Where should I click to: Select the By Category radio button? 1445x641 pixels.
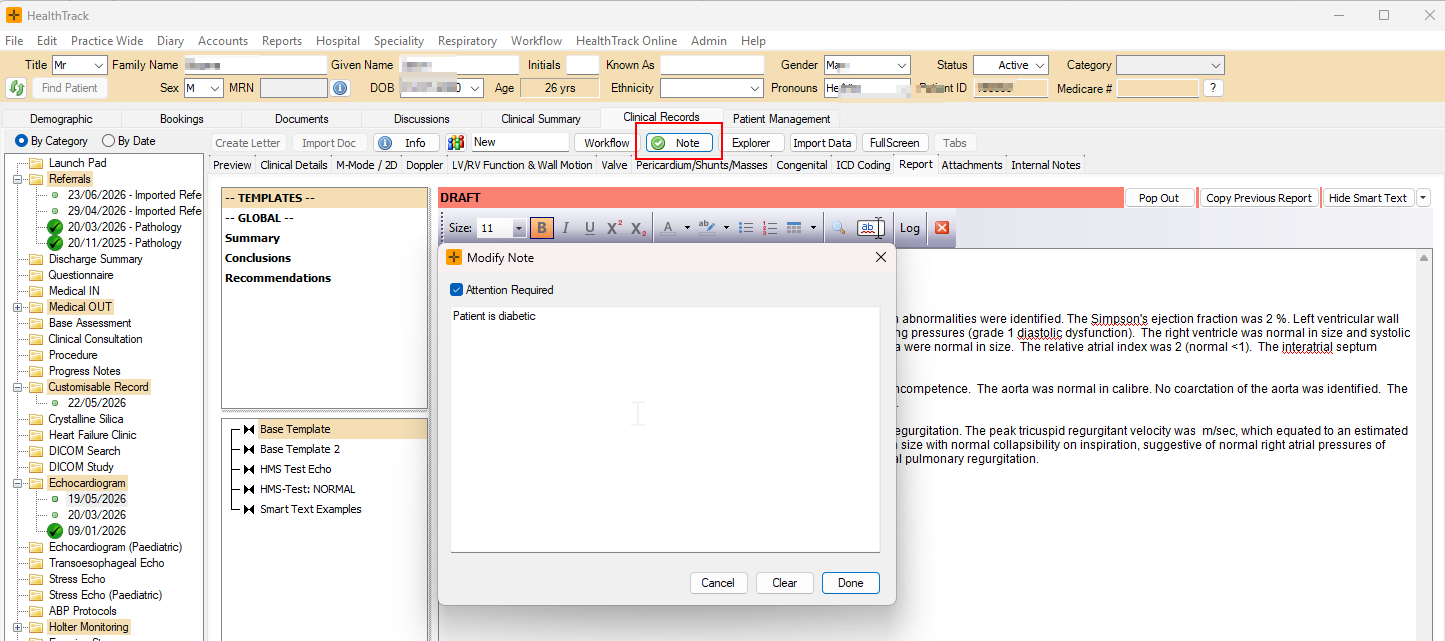click(21, 141)
